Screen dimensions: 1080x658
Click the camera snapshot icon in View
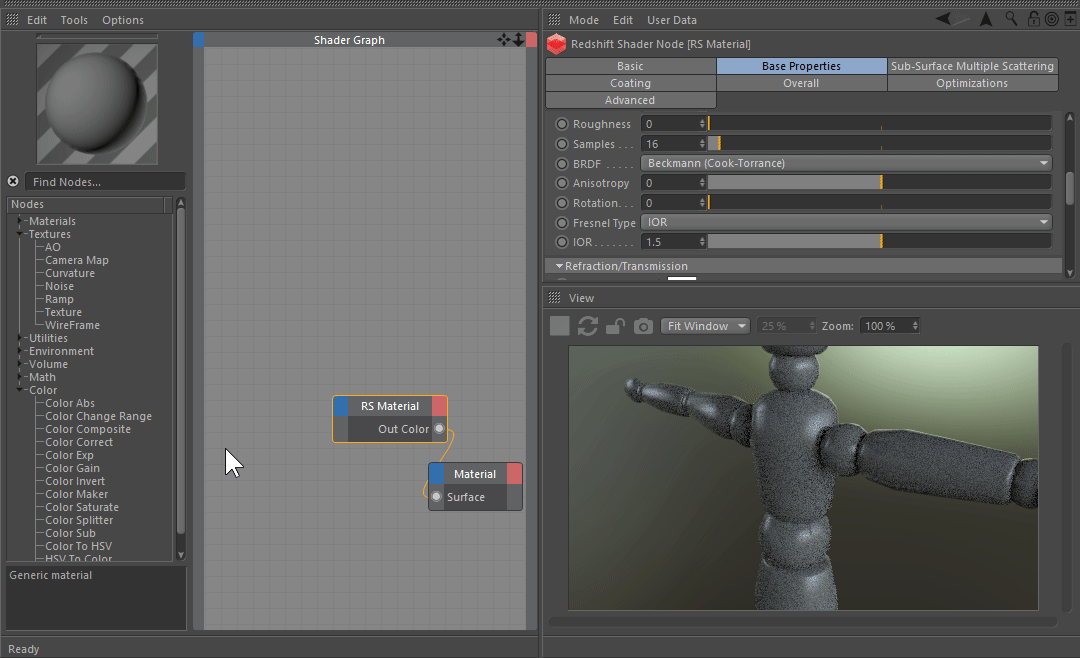pos(643,326)
